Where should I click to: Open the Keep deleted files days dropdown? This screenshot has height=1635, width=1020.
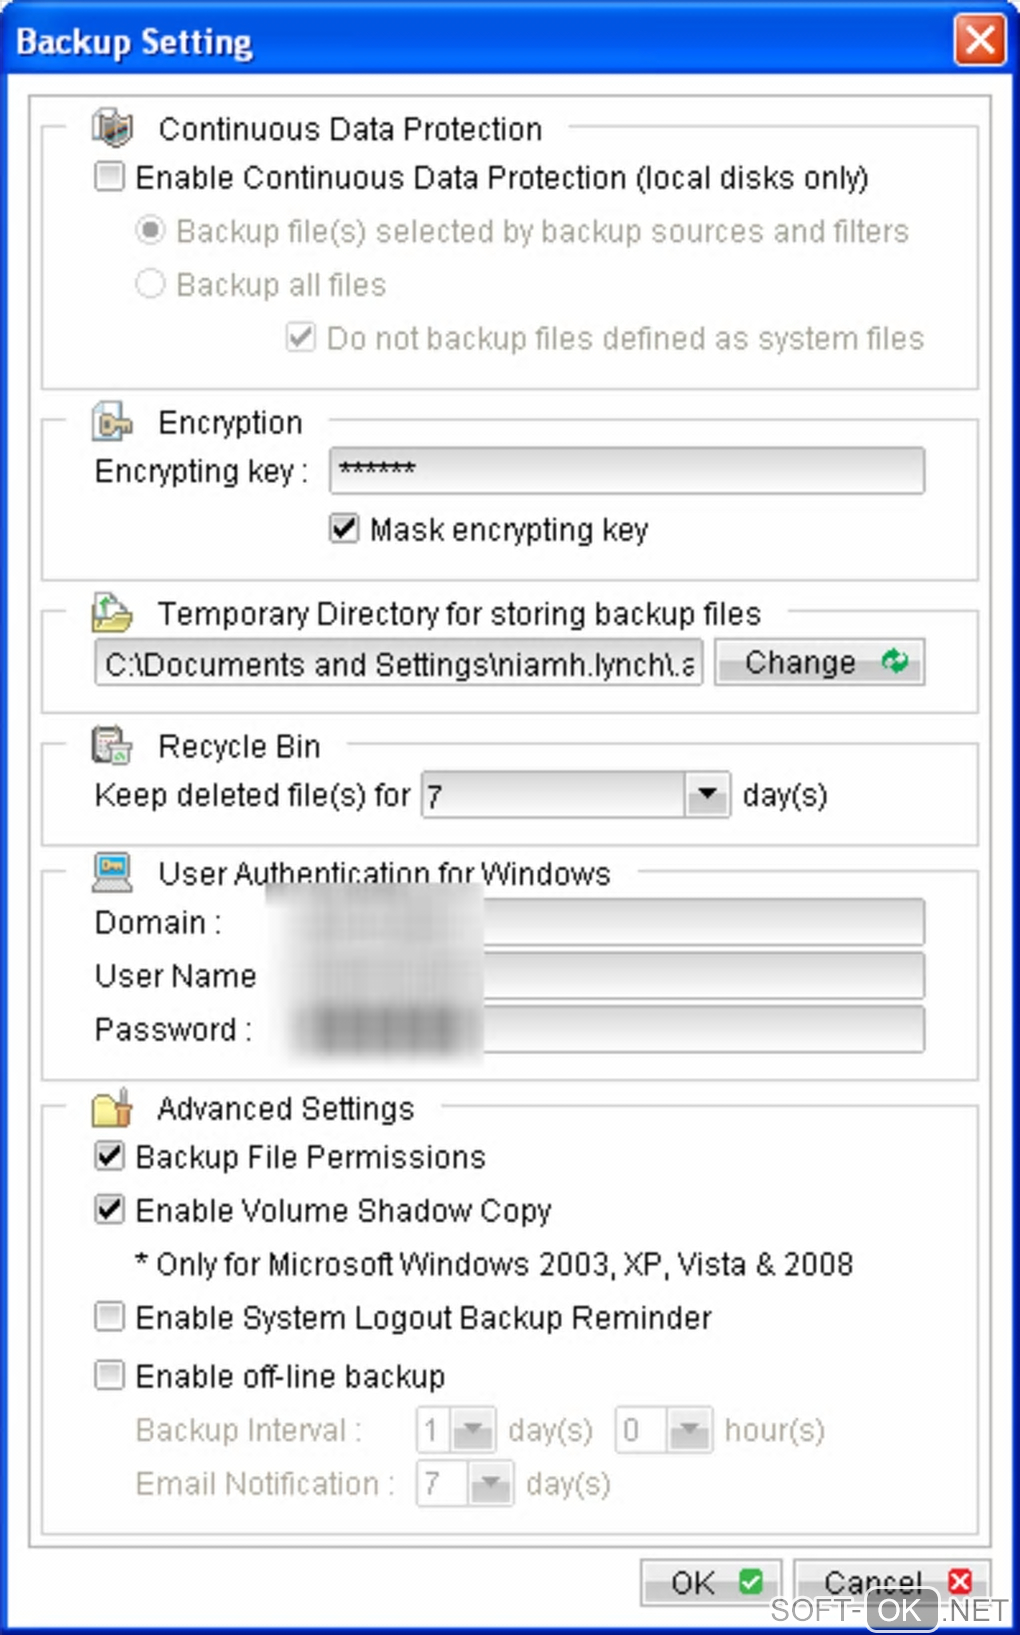pyautogui.click(x=708, y=795)
